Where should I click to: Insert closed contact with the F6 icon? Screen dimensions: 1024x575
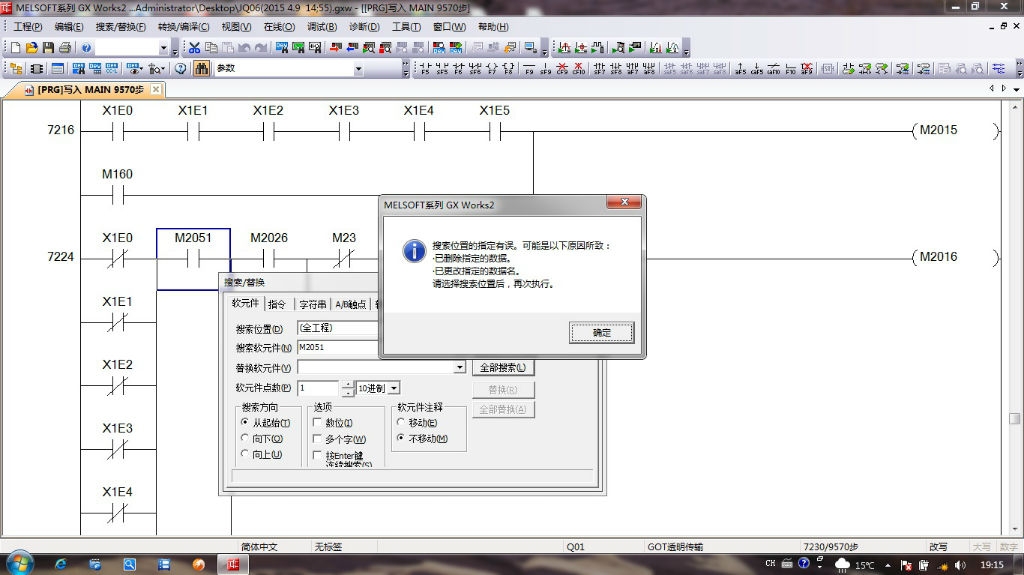[459, 69]
